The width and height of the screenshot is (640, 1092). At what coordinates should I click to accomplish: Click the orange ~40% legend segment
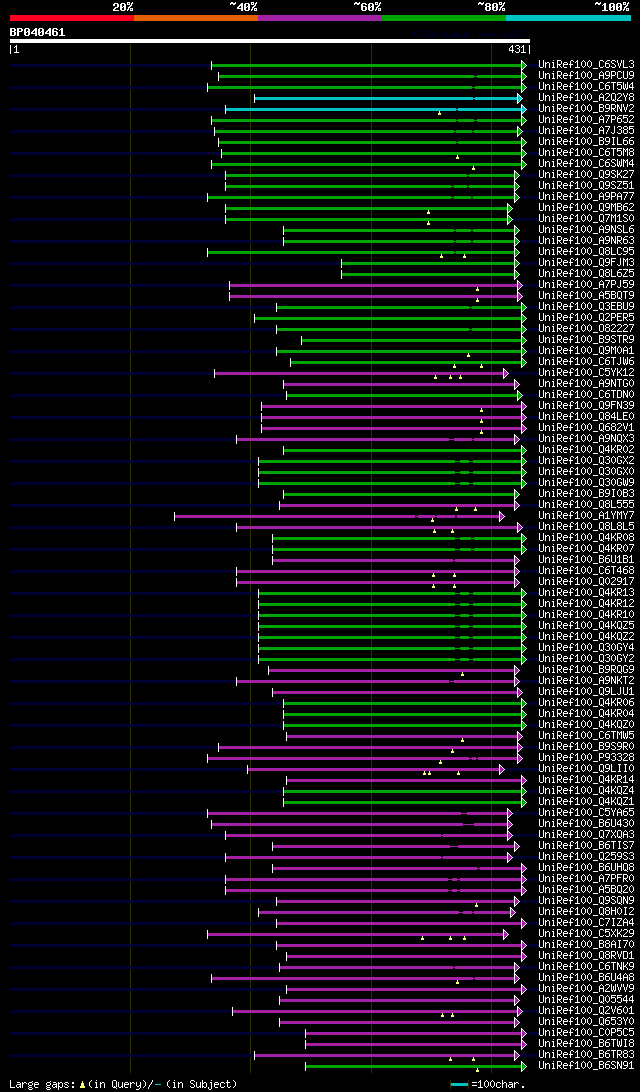196,17
